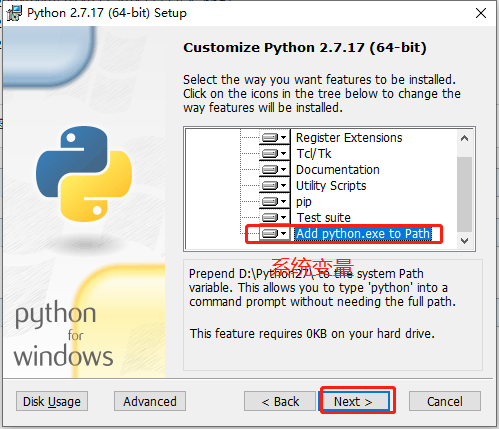Open the pip install option dropdown arrow
The height and width of the screenshot is (429, 499).
pyautogui.click(x=284, y=201)
